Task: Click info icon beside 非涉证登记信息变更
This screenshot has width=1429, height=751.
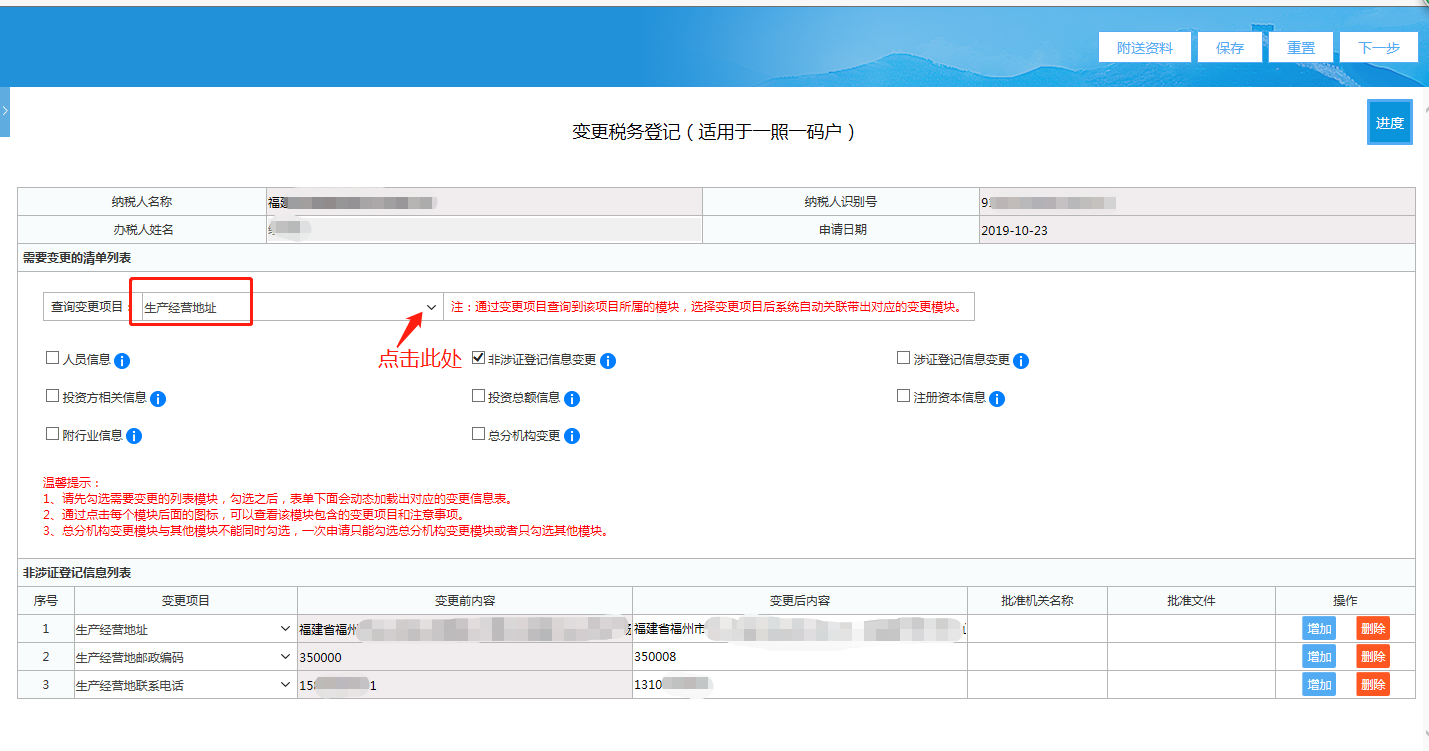Action: tap(608, 361)
